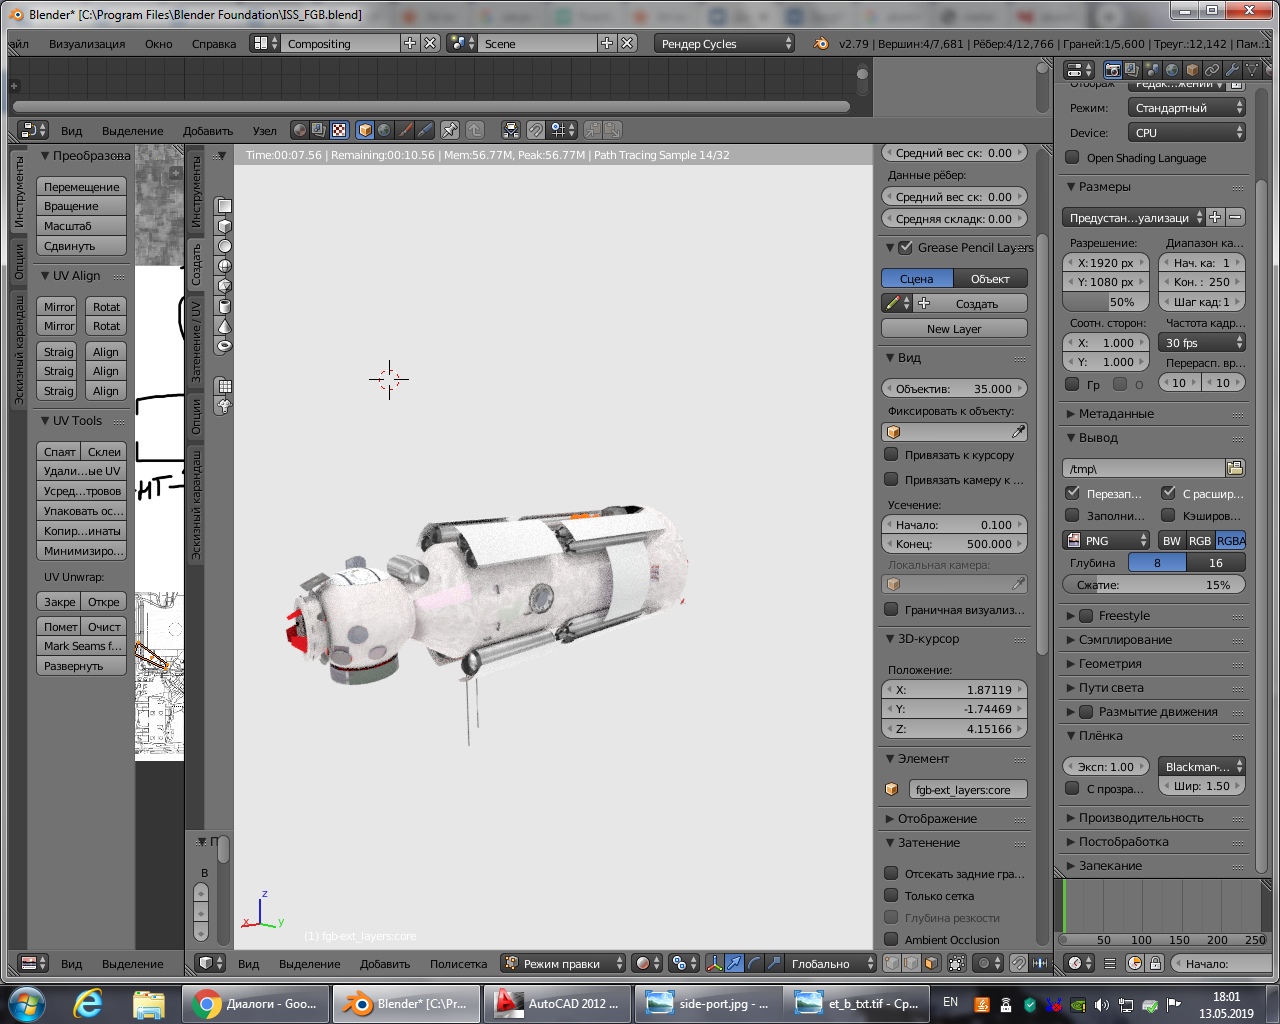Open the Справка menu in the top bar
This screenshot has height=1024, width=1280.
(214, 43)
